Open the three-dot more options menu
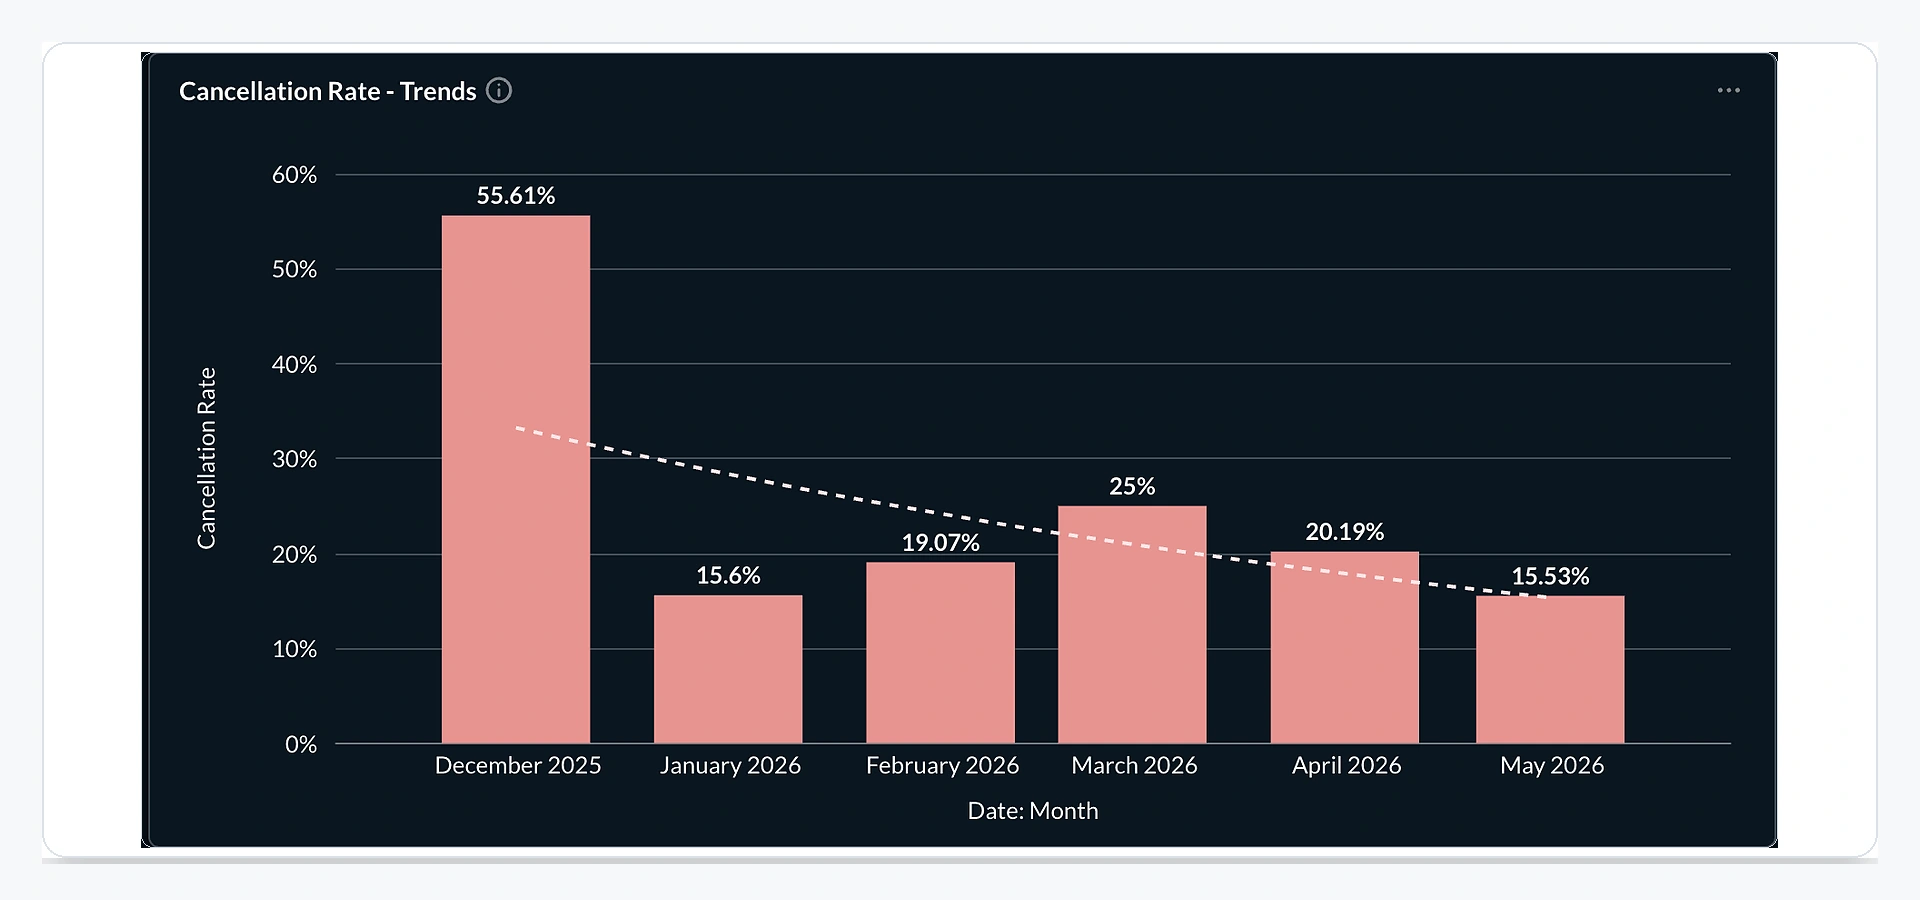The height and width of the screenshot is (900, 1920). pyautogui.click(x=1728, y=90)
